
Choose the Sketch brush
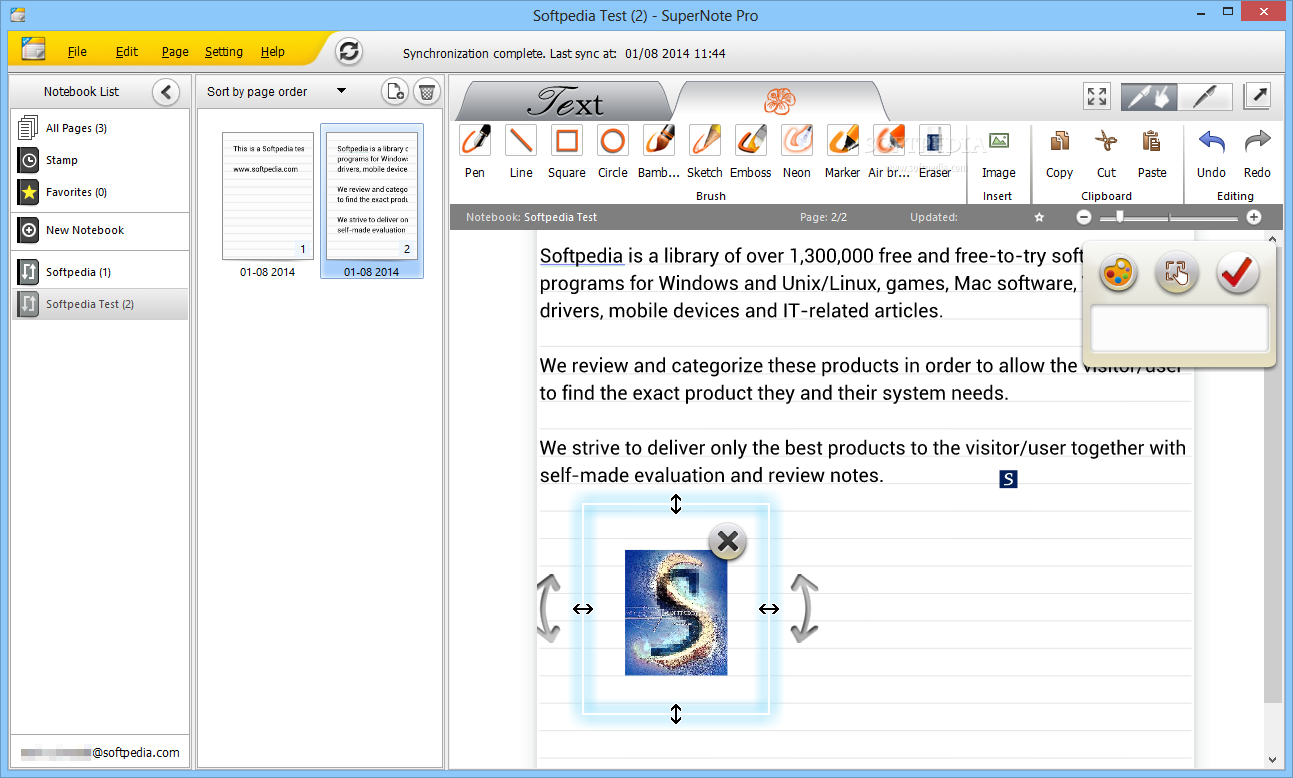(x=705, y=151)
